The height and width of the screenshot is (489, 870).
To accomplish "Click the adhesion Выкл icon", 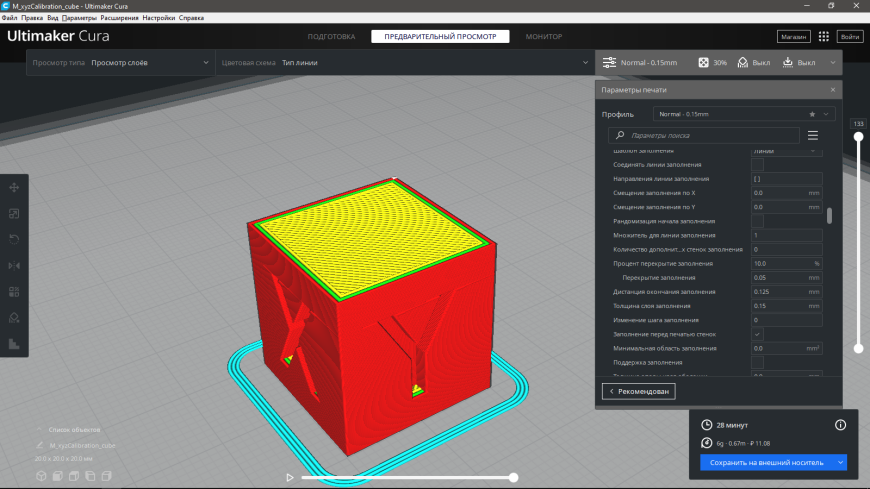I will point(787,63).
